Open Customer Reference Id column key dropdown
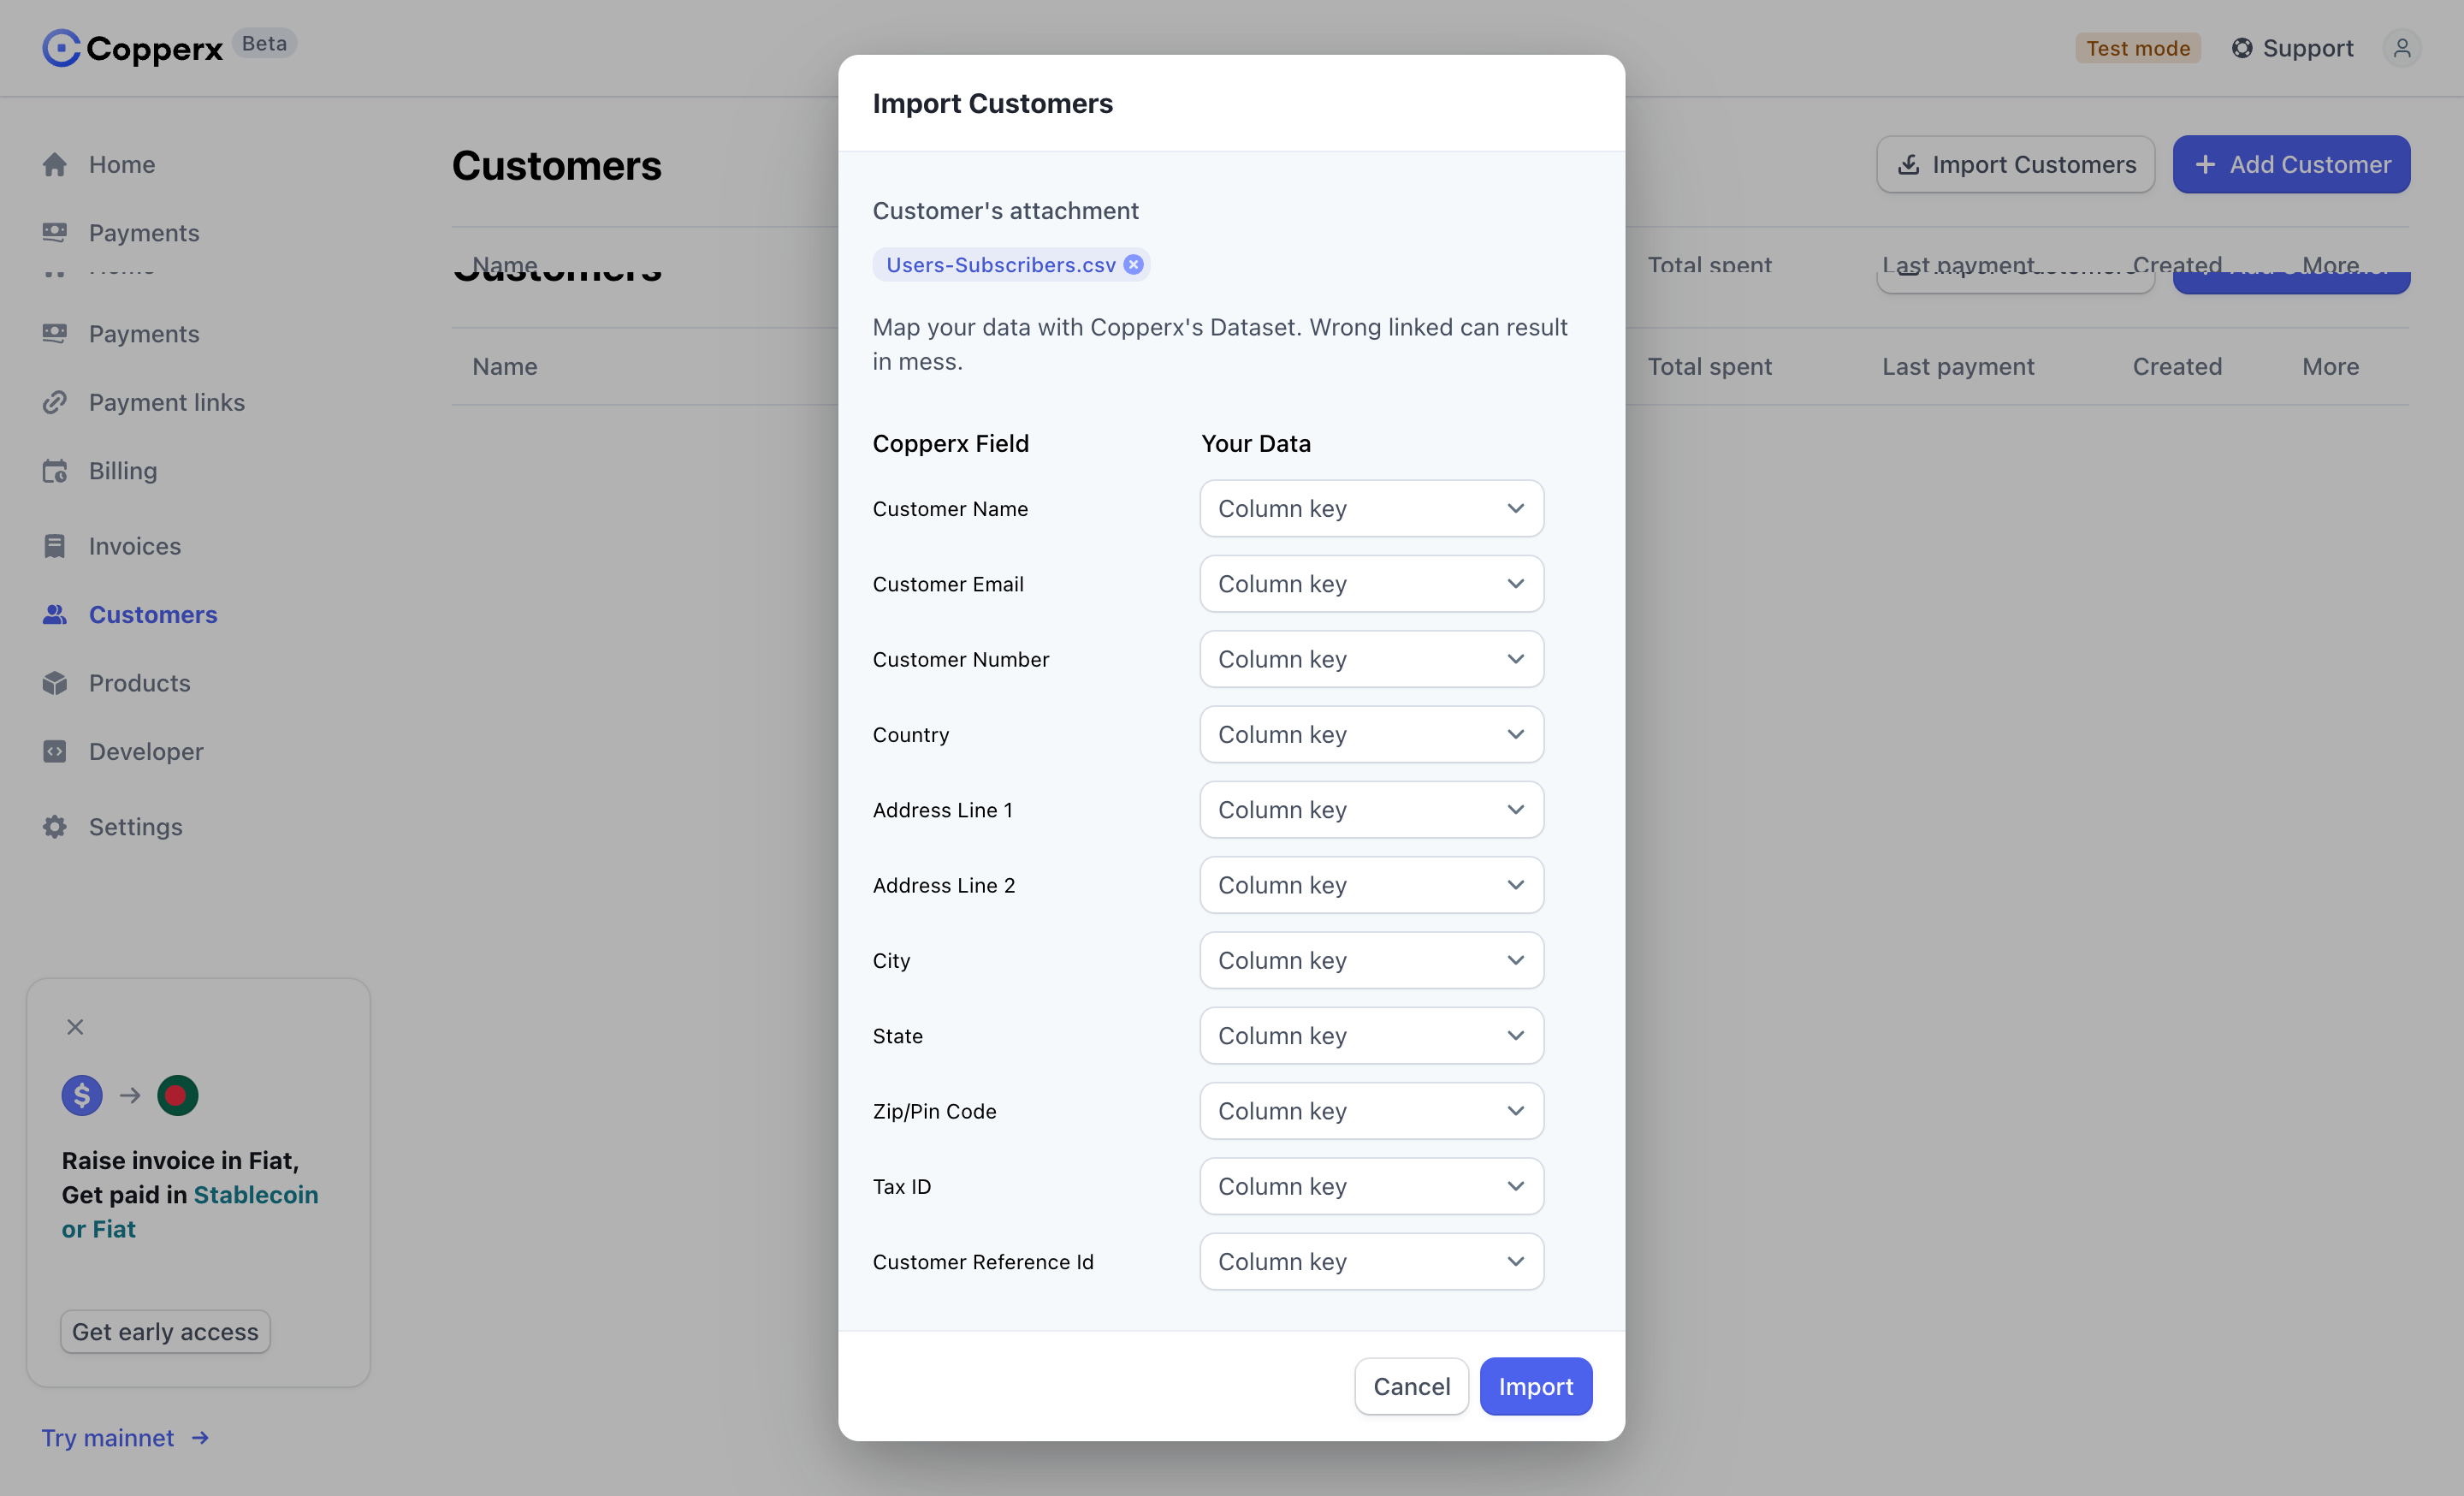2464x1496 pixels. point(1371,1262)
